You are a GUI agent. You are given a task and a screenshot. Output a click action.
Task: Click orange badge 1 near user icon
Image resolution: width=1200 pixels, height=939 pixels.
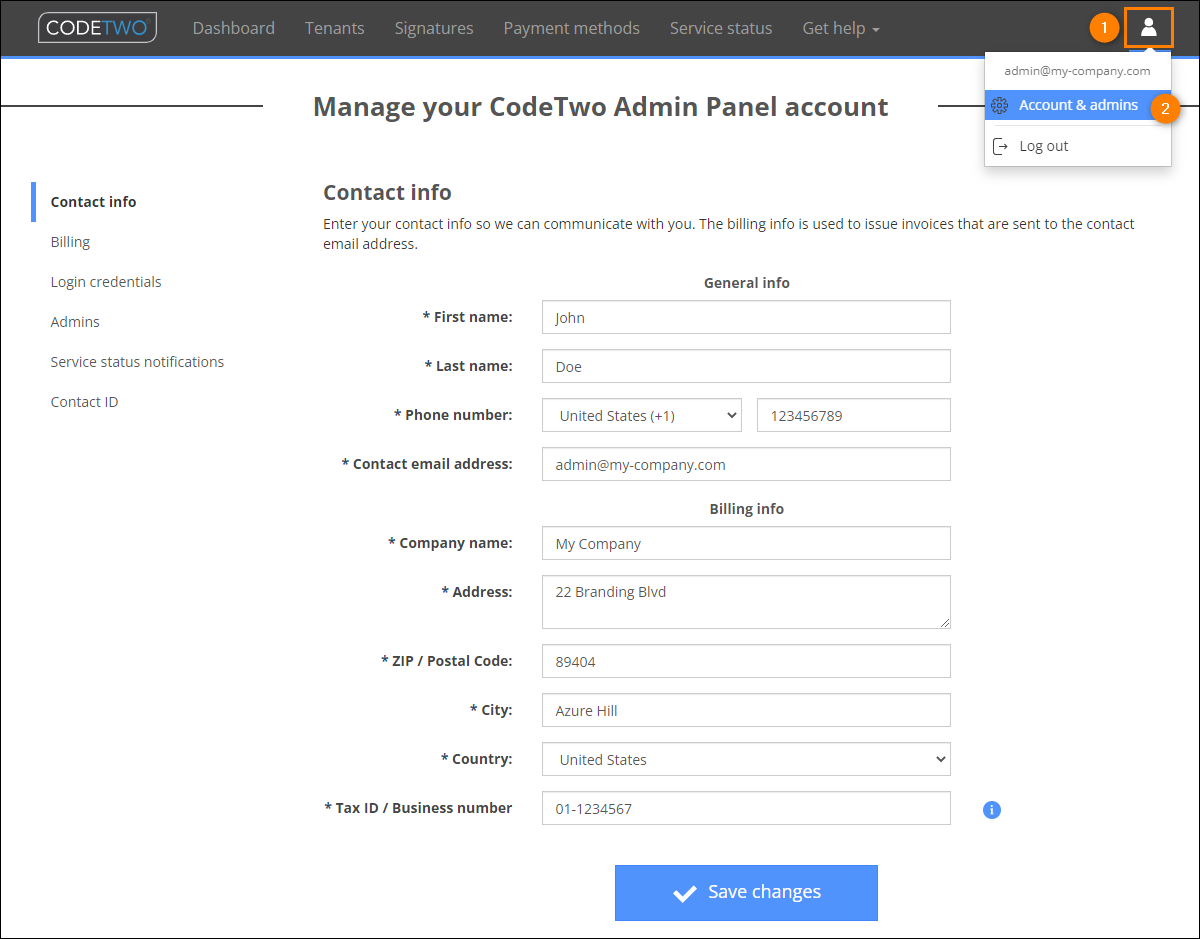pos(1104,27)
